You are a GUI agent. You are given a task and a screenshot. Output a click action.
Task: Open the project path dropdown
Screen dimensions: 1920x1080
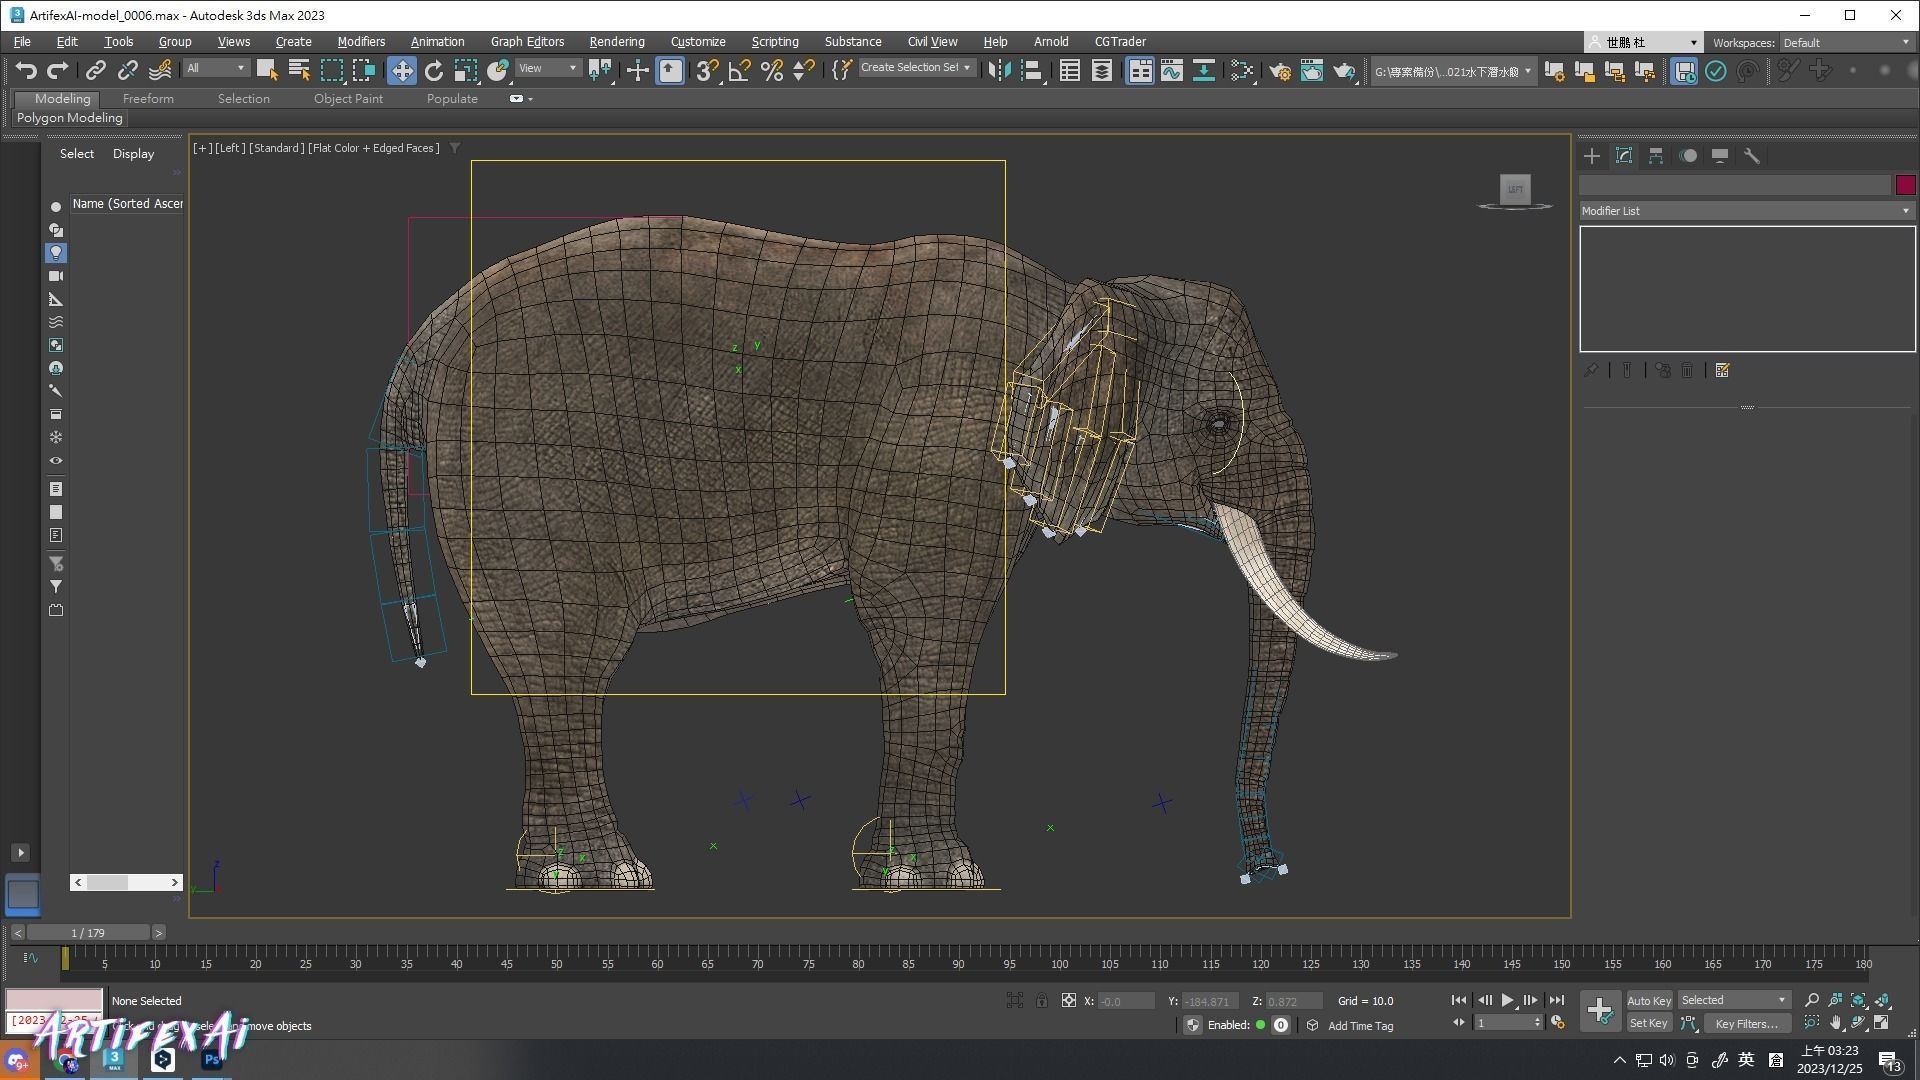click(x=1452, y=71)
